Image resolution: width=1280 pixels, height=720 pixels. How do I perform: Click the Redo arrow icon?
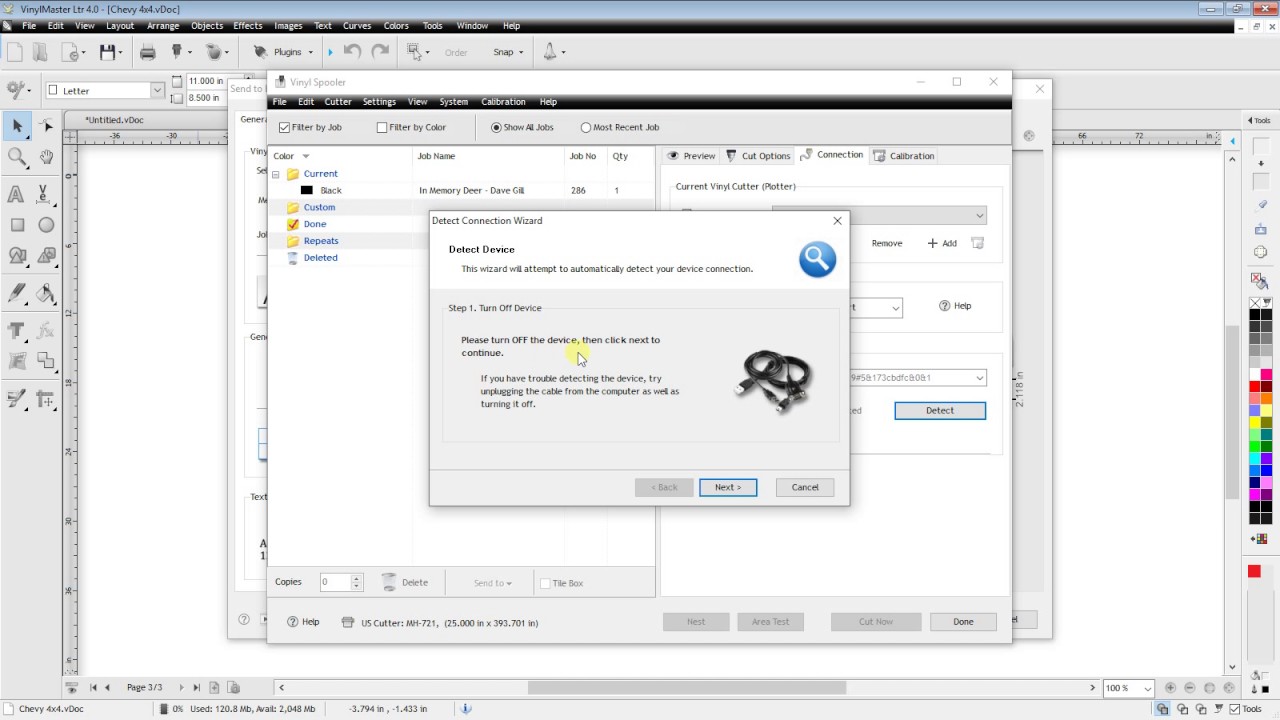[380, 52]
